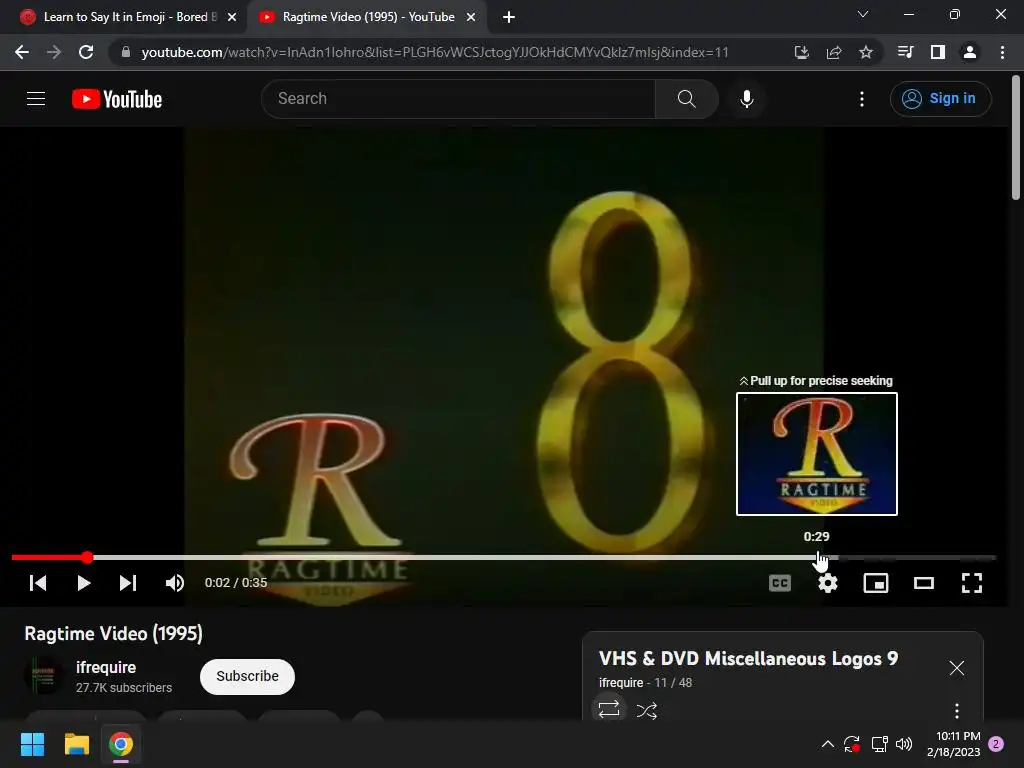This screenshot has width=1024, height=768.
Task: Reload the YouTube page
Action: (86, 52)
